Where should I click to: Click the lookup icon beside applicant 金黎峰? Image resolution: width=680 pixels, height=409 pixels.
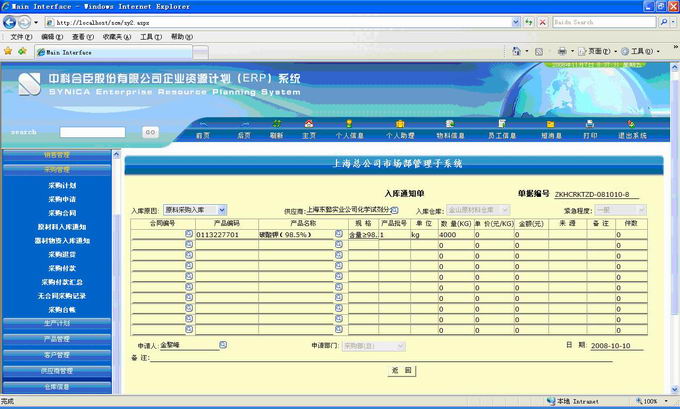(x=223, y=345)
